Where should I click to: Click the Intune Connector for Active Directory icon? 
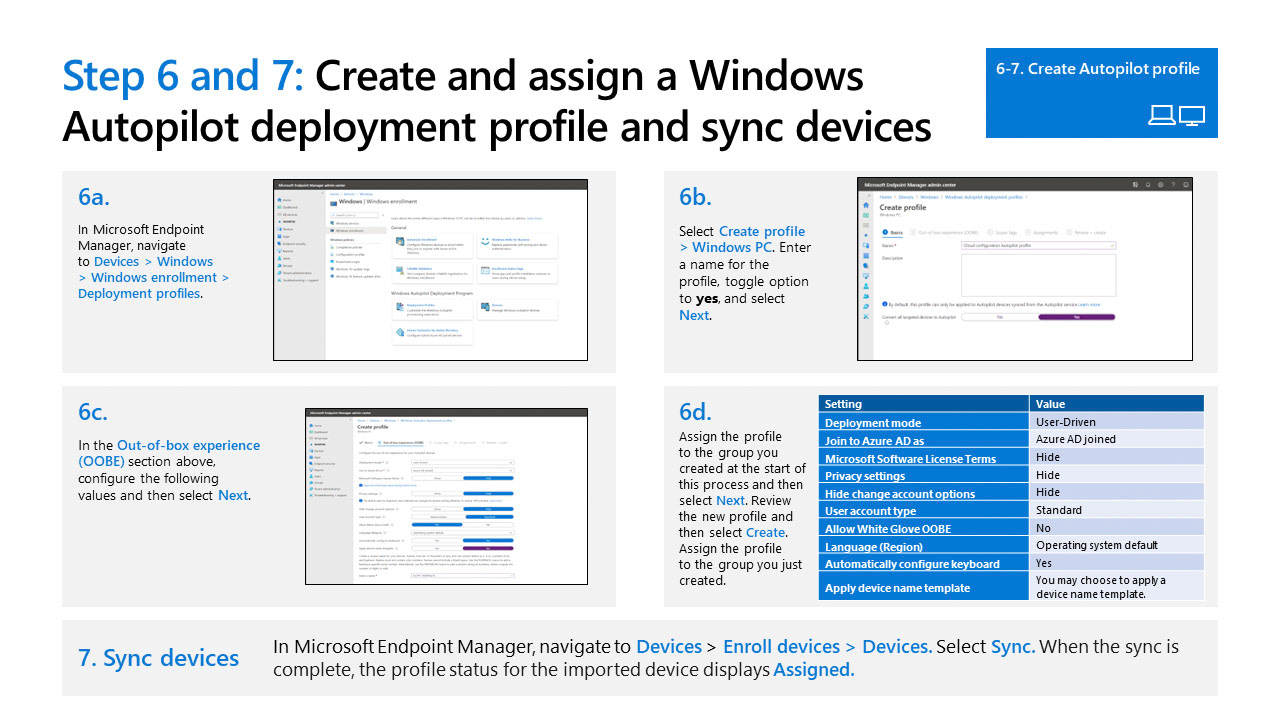pos(400,332)
